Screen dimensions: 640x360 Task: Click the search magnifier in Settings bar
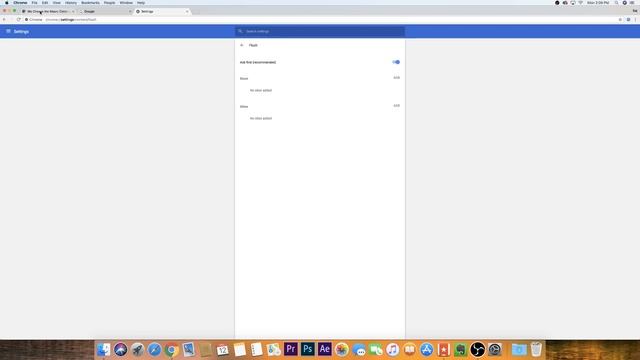click(240, 31)
